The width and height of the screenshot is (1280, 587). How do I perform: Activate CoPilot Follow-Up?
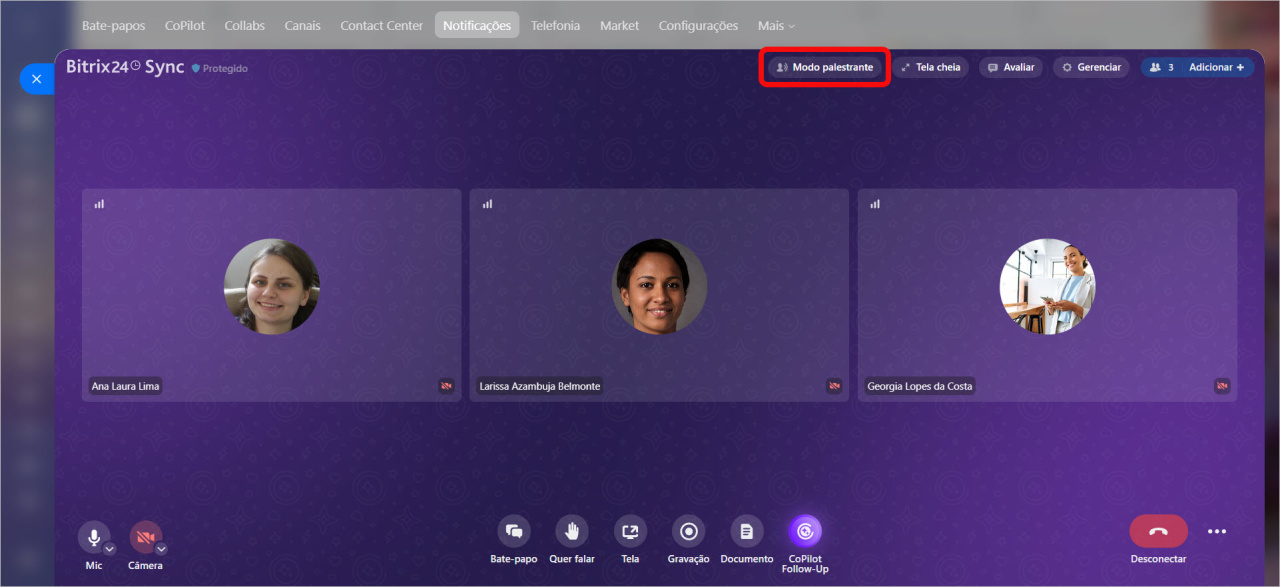805,531
